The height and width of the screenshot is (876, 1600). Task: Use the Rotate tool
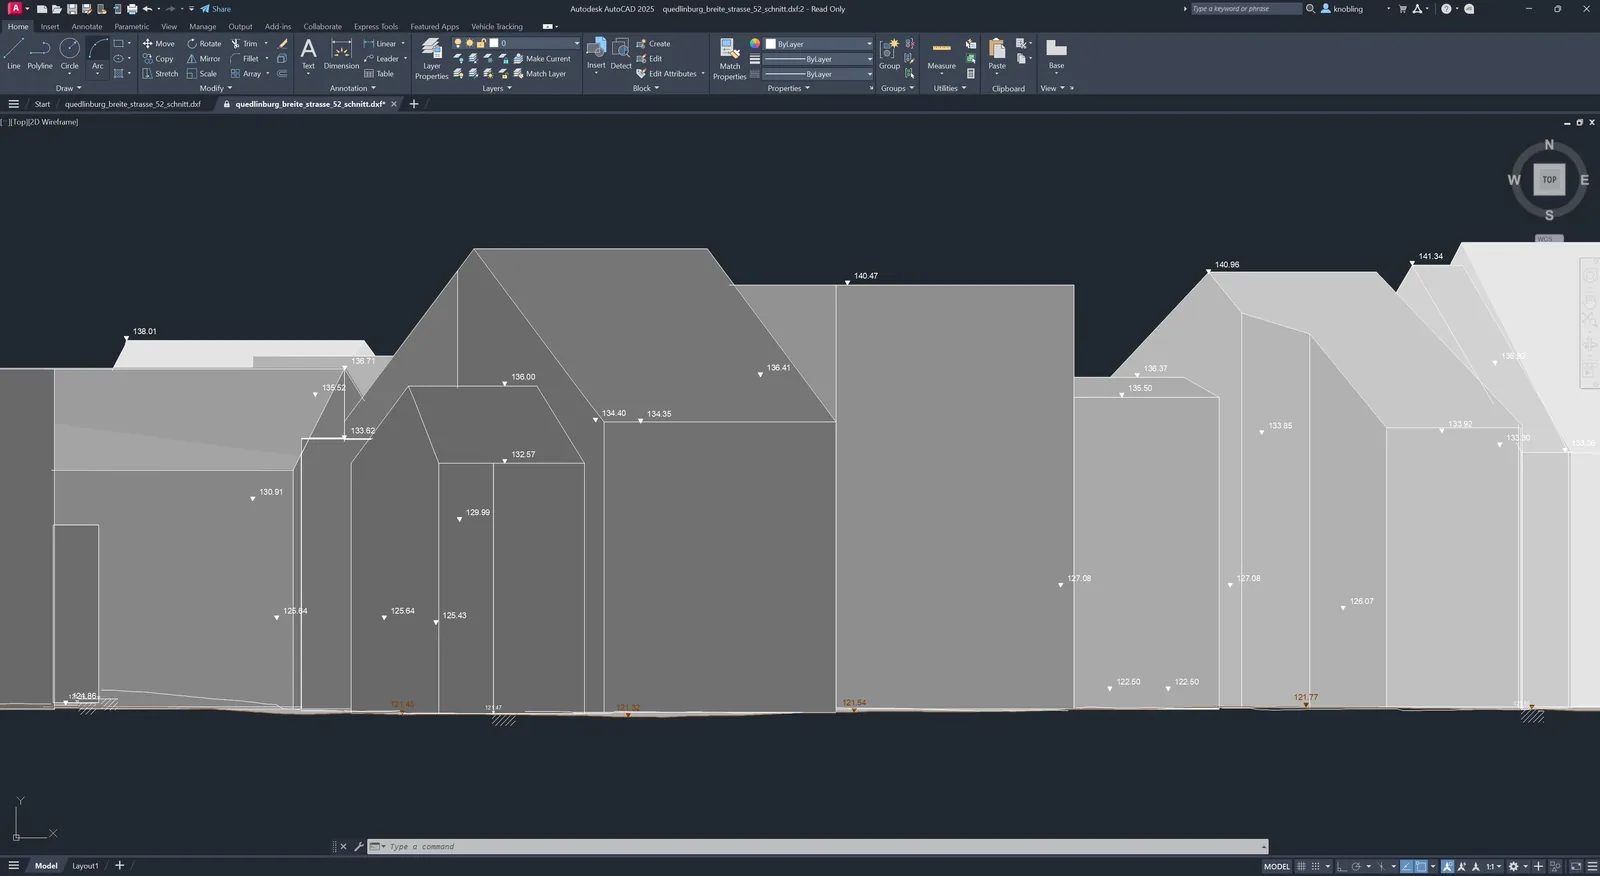click(204, 44)
